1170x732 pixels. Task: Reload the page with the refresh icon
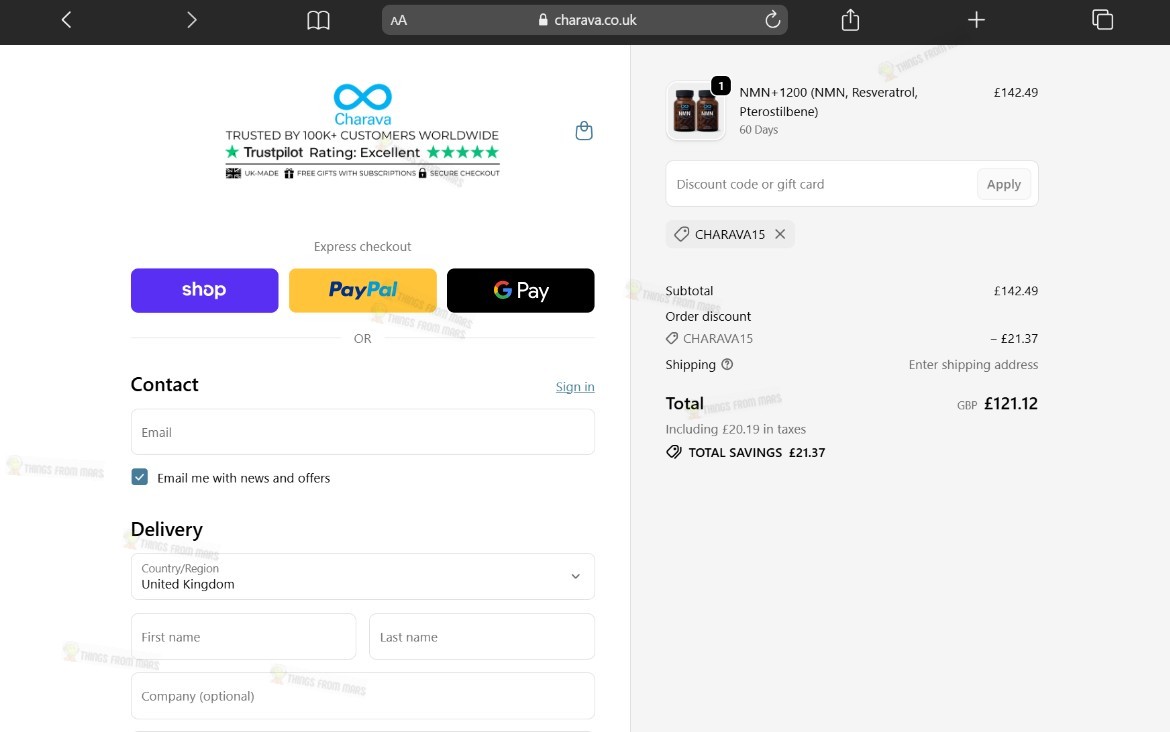[x=772, y=19]
